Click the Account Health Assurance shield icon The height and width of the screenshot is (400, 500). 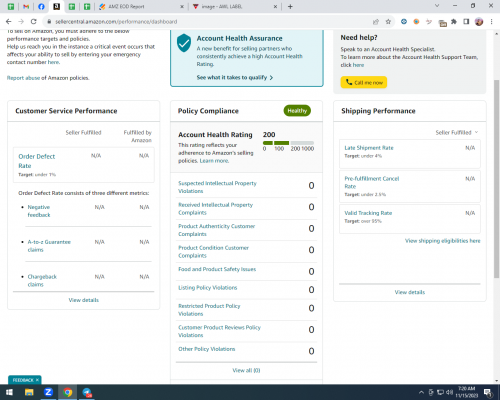coord(184,43)
